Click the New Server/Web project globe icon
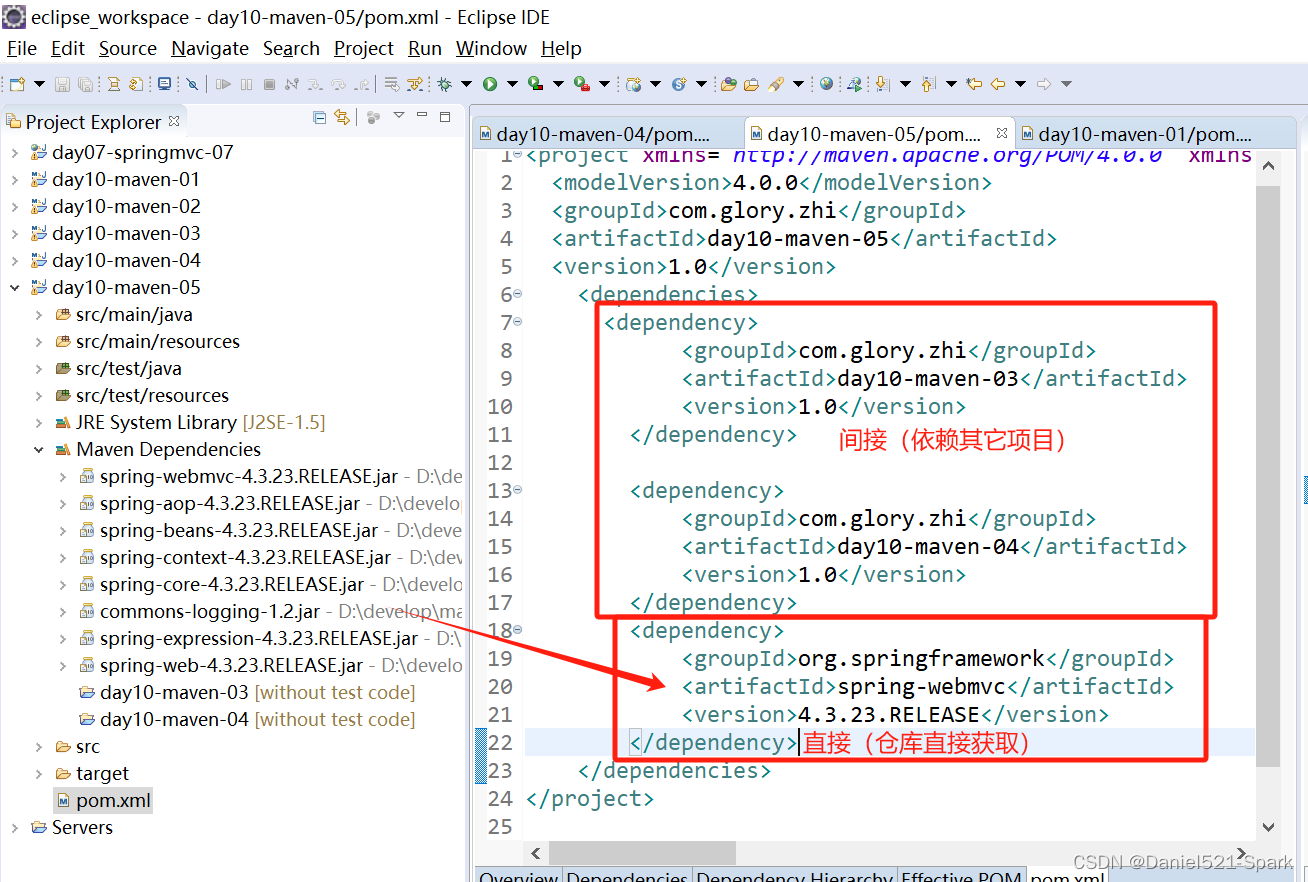Screen dimensions: 1308x882 (633, 84)
